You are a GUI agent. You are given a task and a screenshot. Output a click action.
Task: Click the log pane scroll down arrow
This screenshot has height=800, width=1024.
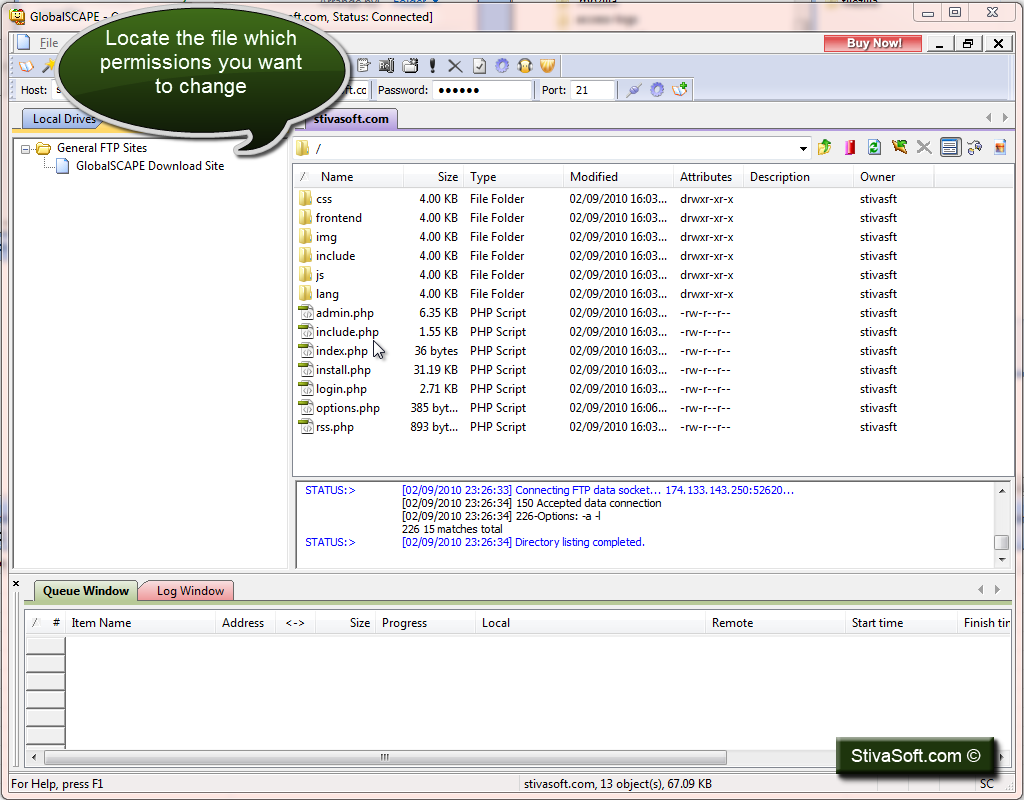pyautogui.click(x=1002, y=560)
